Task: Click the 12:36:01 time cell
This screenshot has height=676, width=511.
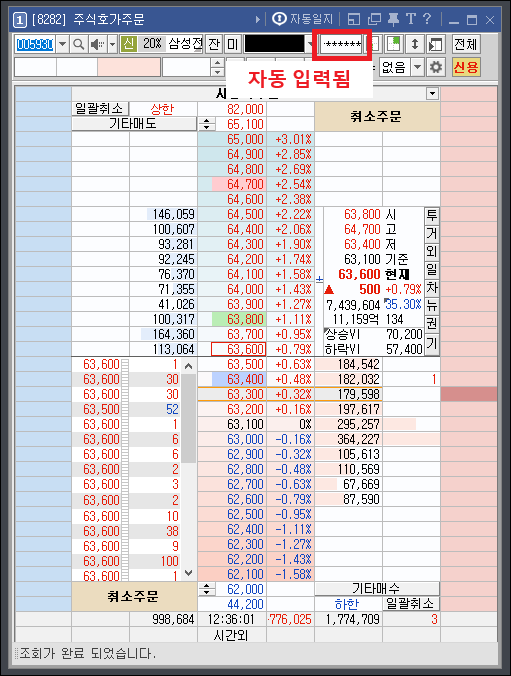Action: 232,620
